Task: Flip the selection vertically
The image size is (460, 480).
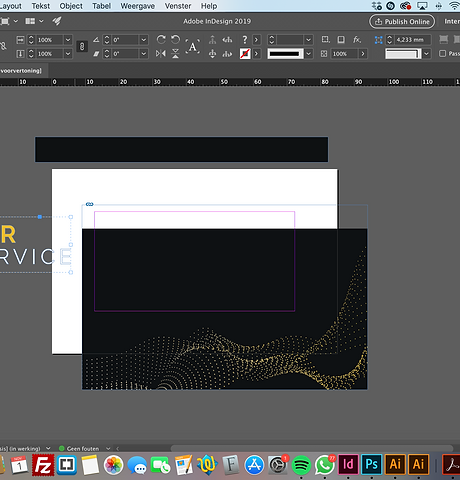Action: [x=175, y=53]
